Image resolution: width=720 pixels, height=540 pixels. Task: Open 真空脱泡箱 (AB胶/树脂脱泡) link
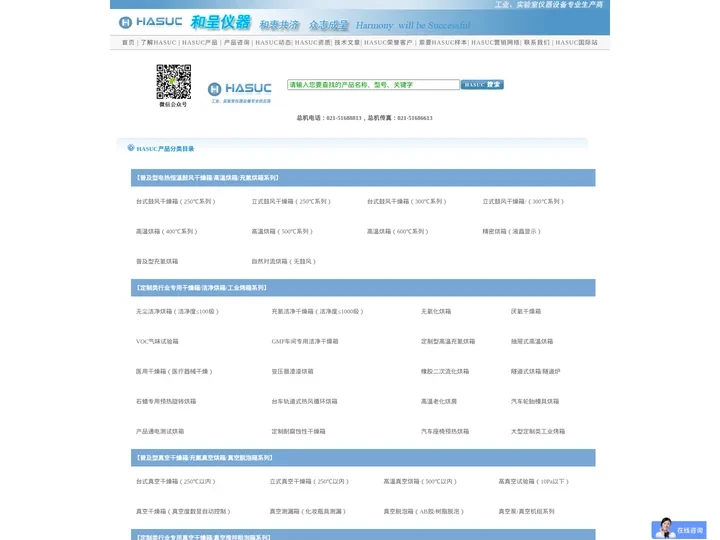(423, 511)
